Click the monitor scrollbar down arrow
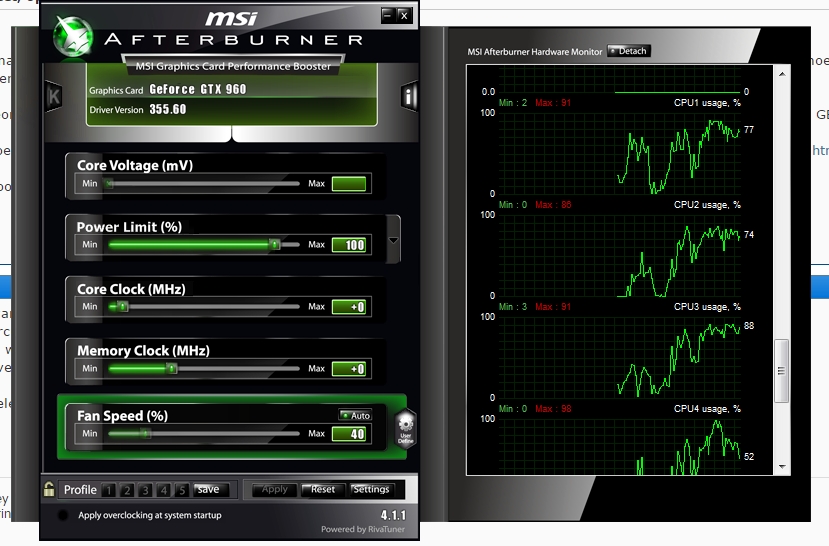The height and width of the screenshot is (546, 829). pos(782,467)
